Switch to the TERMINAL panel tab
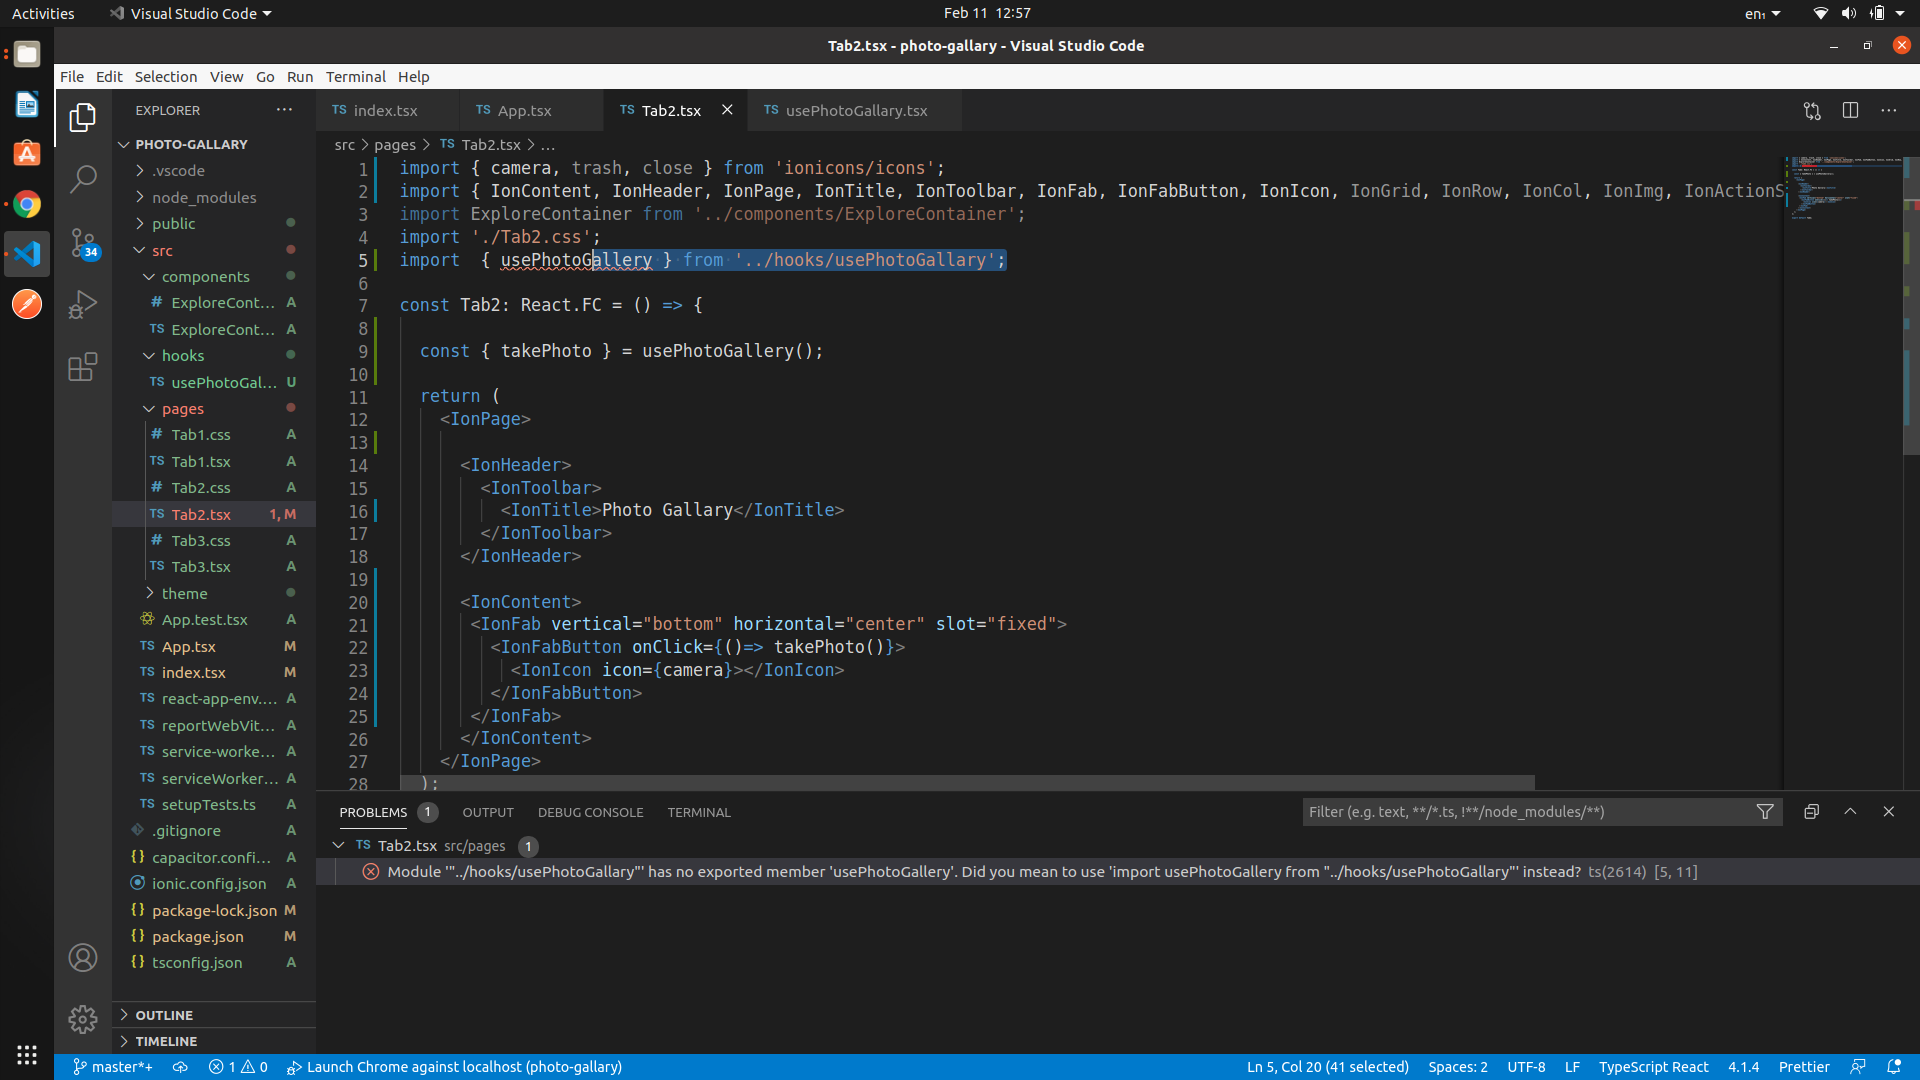The image size is (1920, 1080). click(x=699, y=813)
